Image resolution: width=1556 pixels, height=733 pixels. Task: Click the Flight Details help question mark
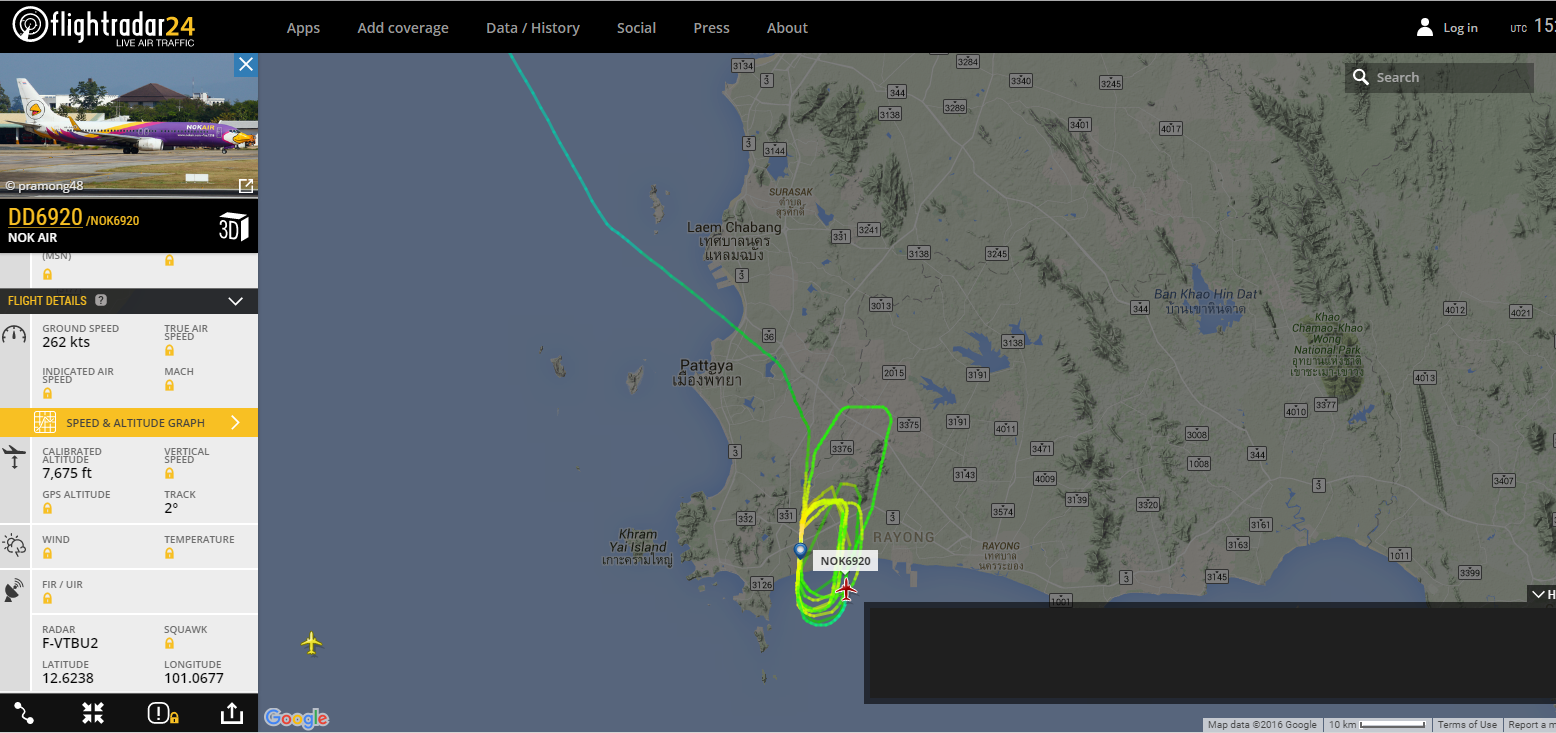(x=101, y=300)
